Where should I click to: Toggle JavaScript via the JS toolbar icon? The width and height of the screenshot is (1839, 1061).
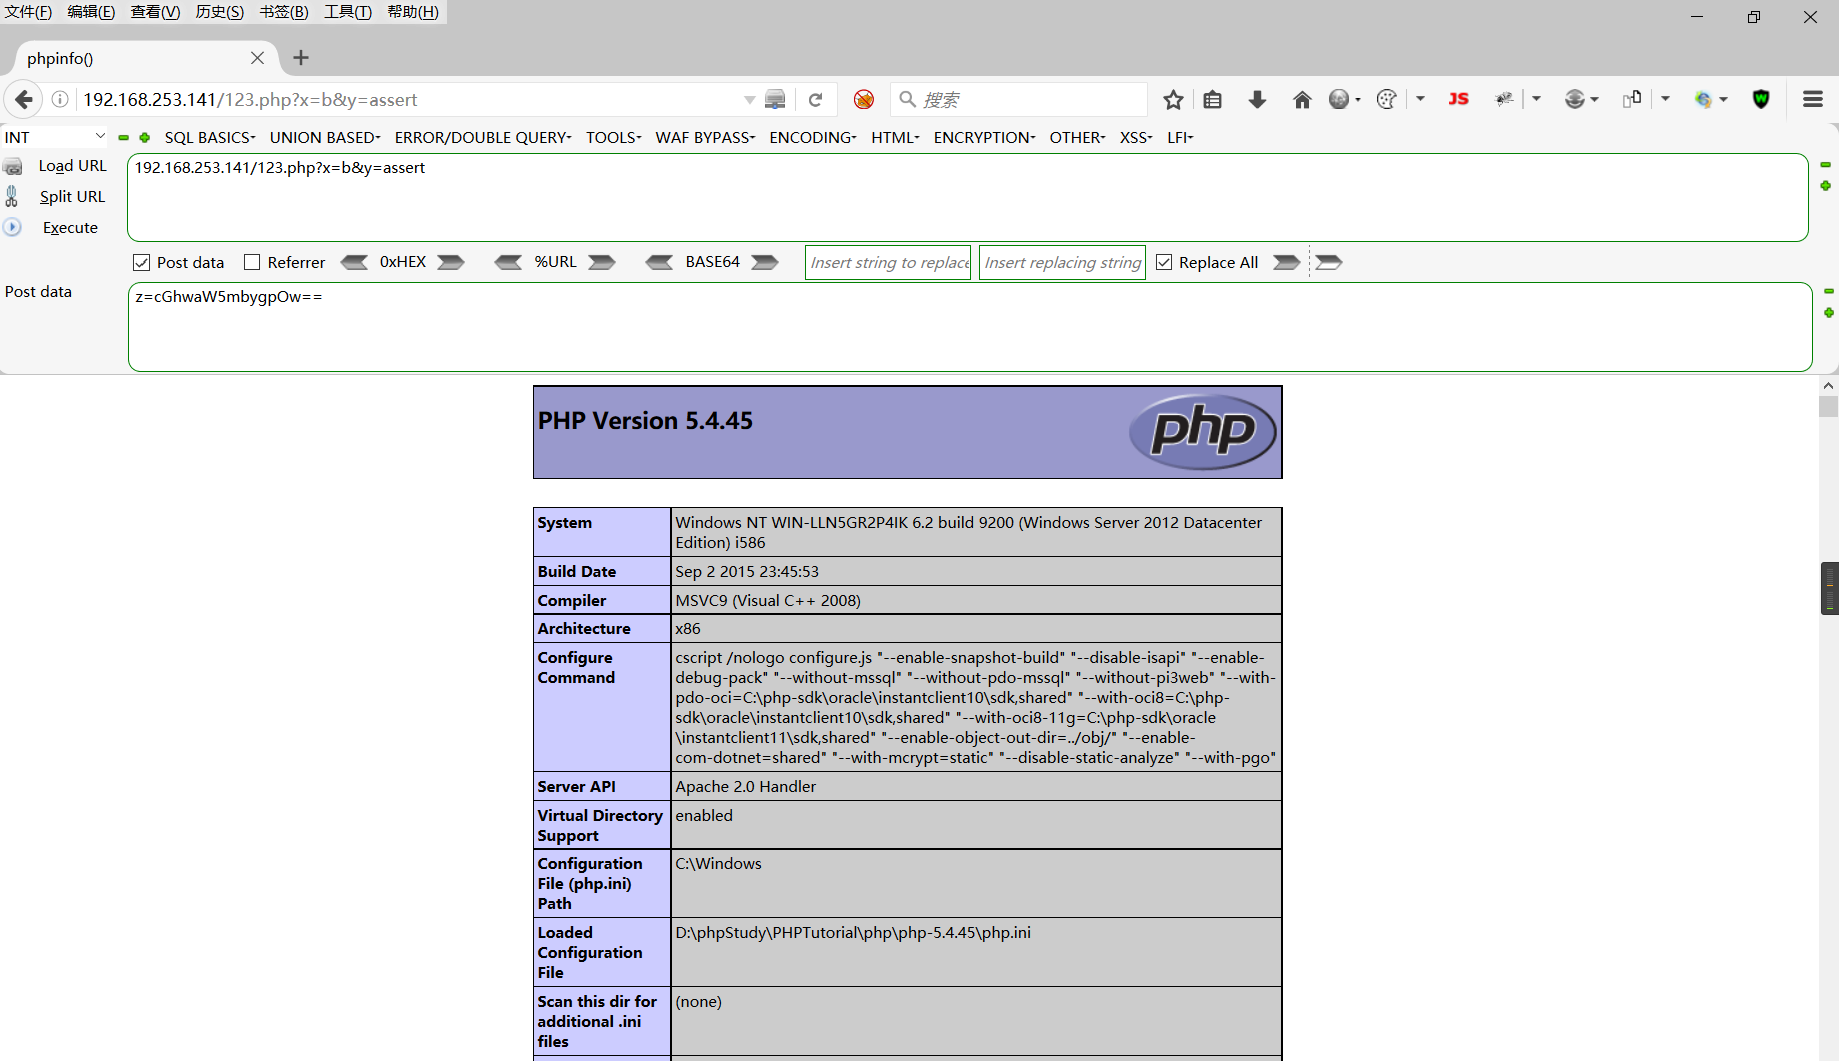click(1458, 99)
